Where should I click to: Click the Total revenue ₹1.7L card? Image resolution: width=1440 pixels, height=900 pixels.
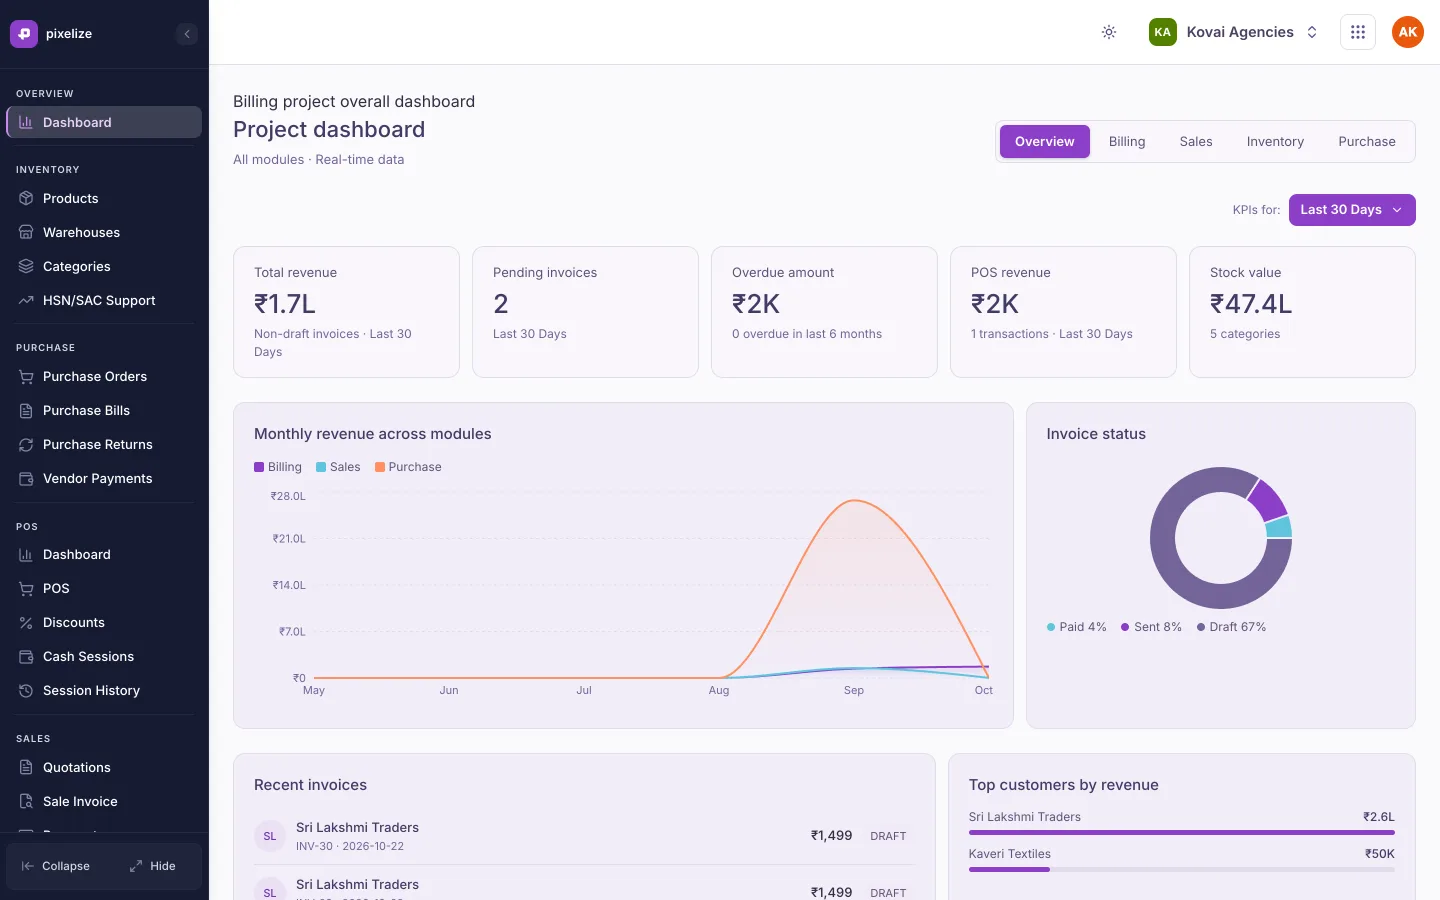pos(346,312)
